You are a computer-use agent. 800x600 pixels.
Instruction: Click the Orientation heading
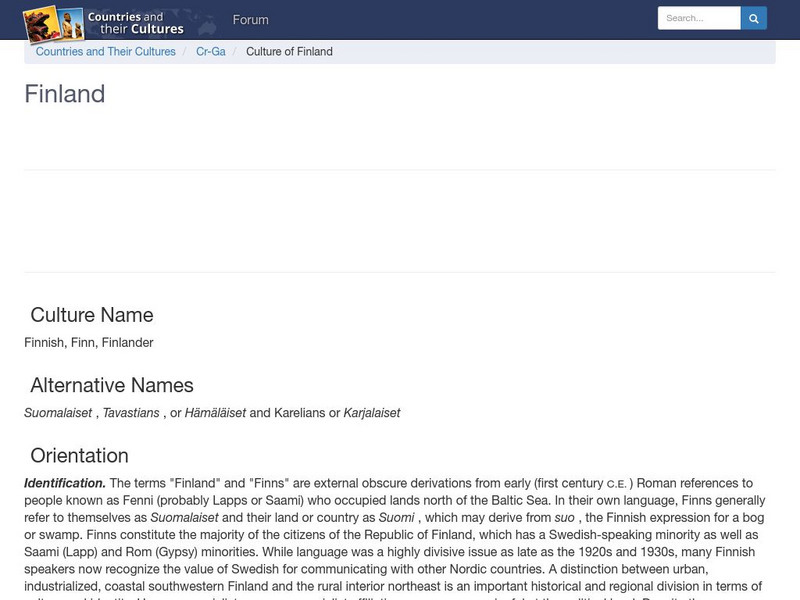[80, 456]
